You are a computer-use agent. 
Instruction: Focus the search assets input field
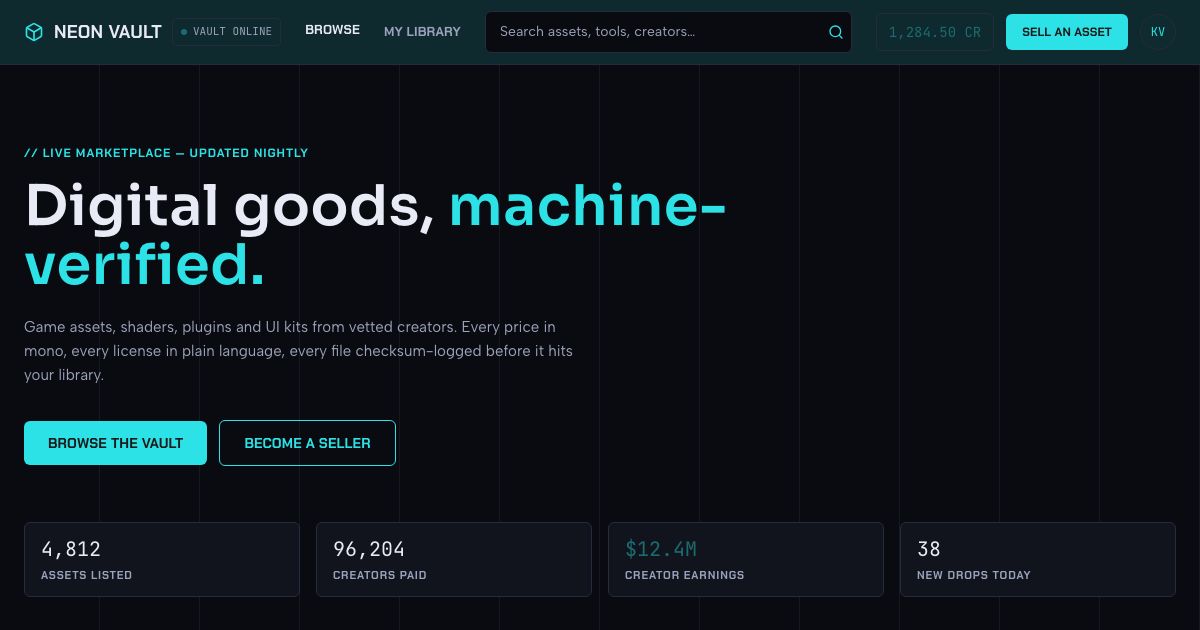click(x=668, y=32)
